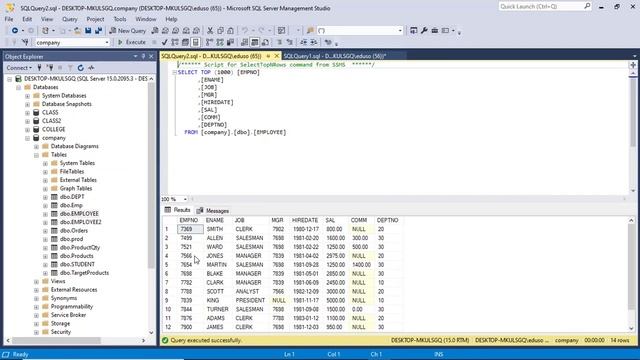The image size is (640, 360).
Task: Click the SAL cell 5000.00
Action: (336, 300)
